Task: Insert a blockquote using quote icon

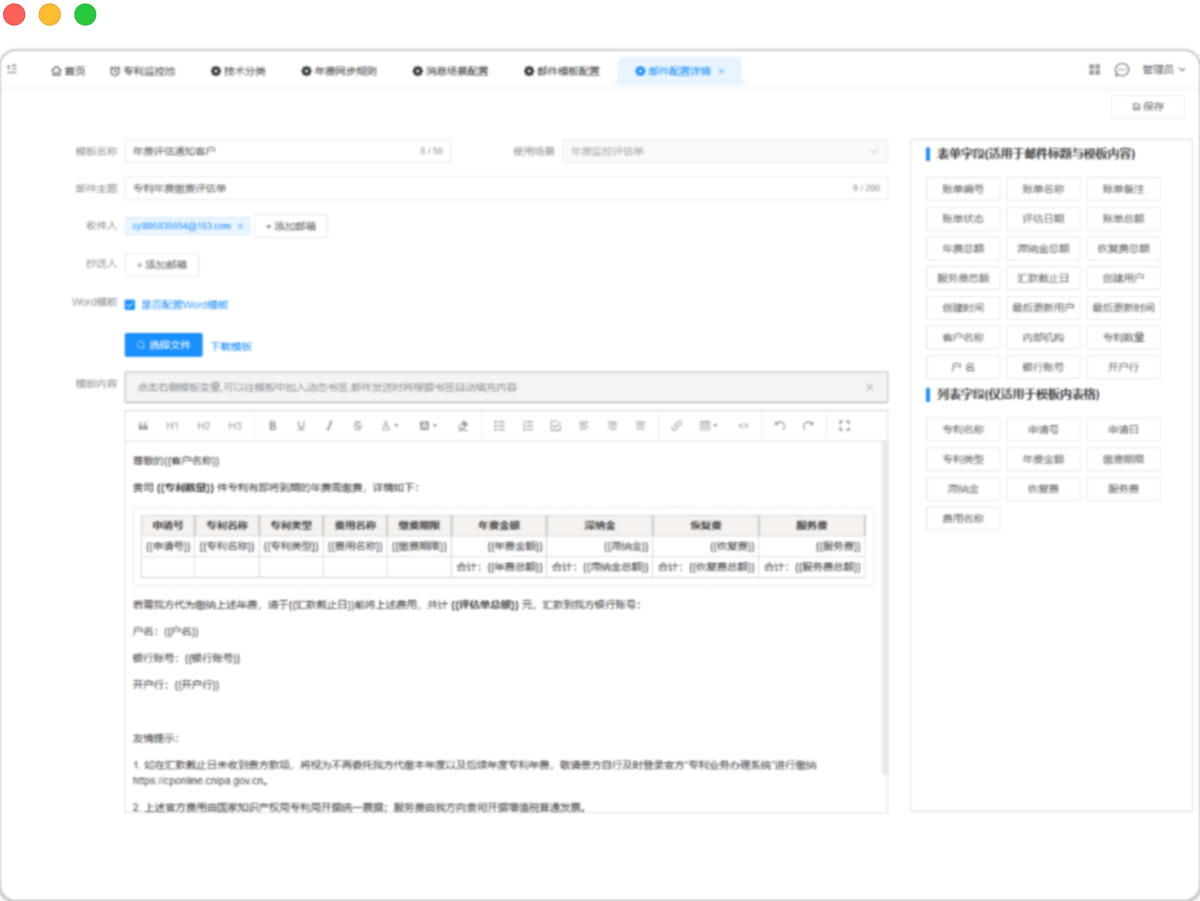Action: [143, 426]
